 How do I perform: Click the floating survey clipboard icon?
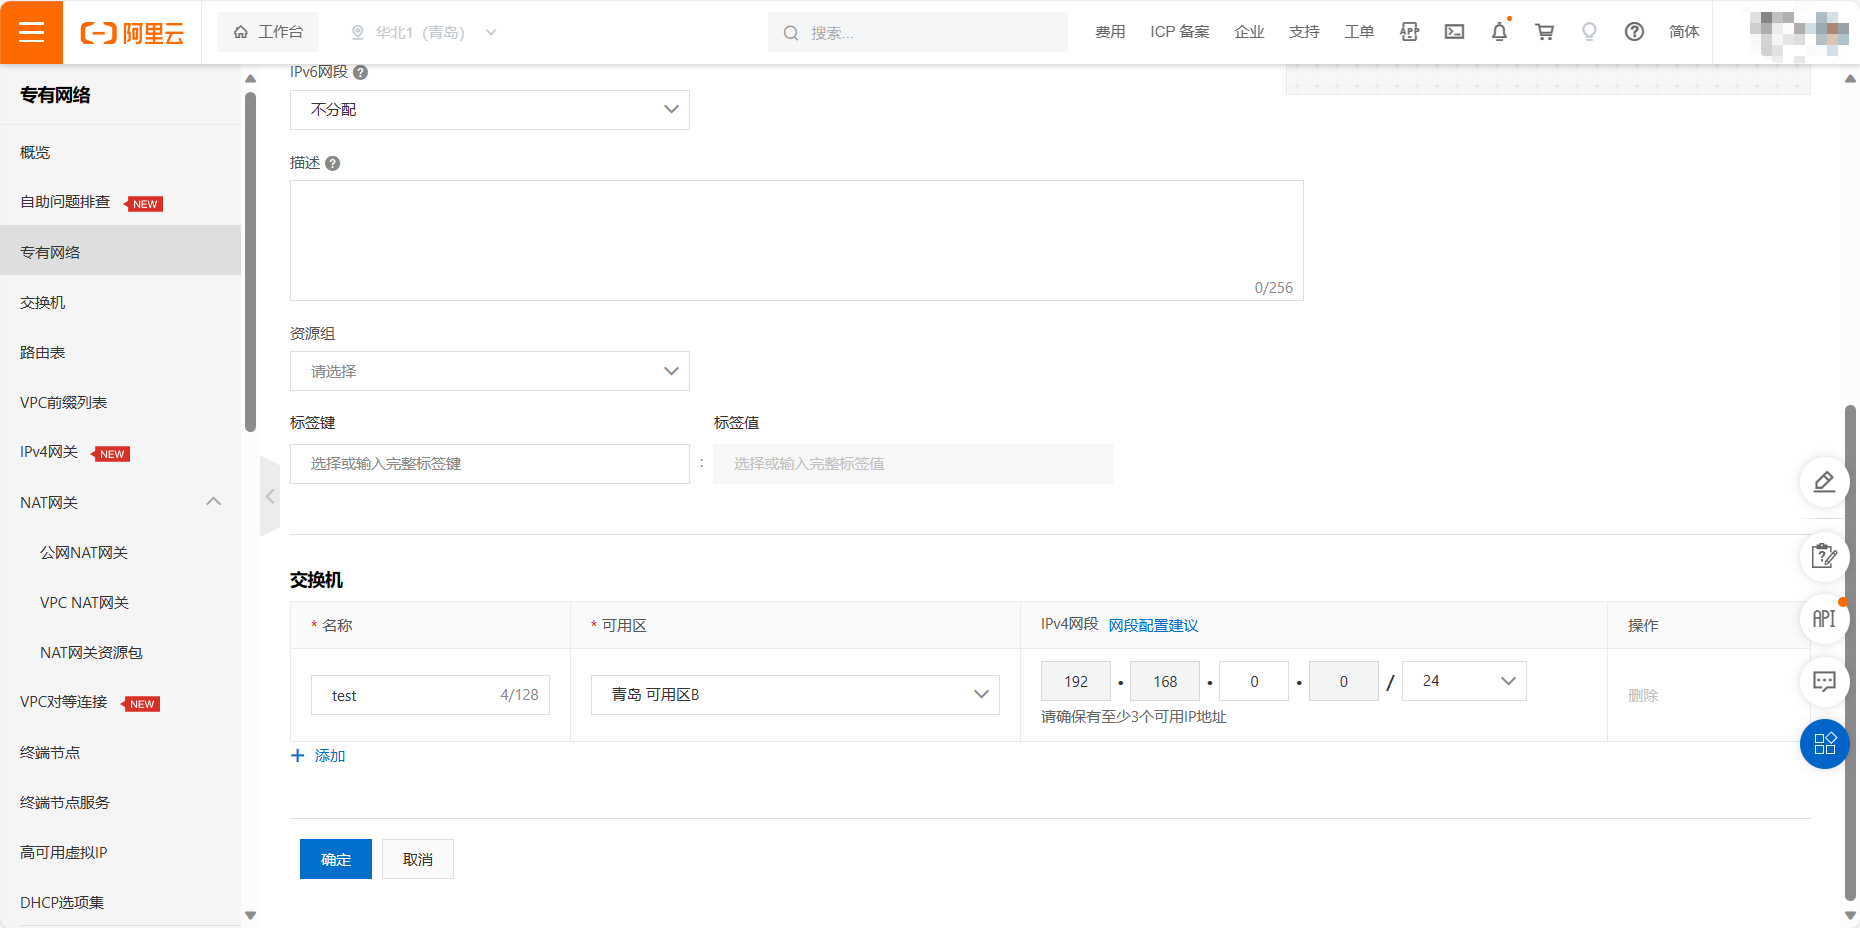[x=1824, y=556]
